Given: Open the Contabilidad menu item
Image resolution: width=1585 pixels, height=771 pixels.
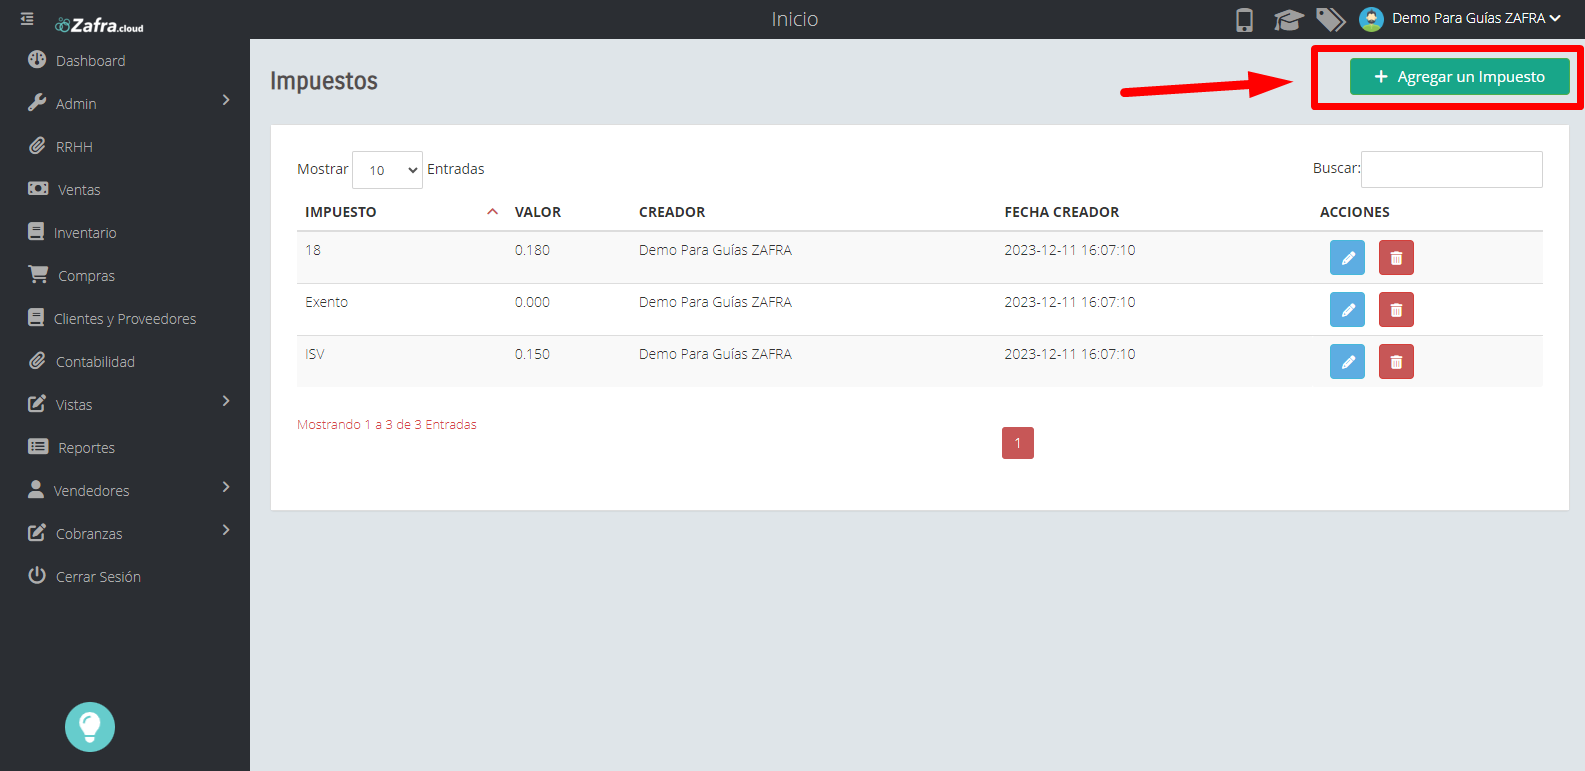Looking at the screenshot, I should pyautogui.click(x=95, y=362).
